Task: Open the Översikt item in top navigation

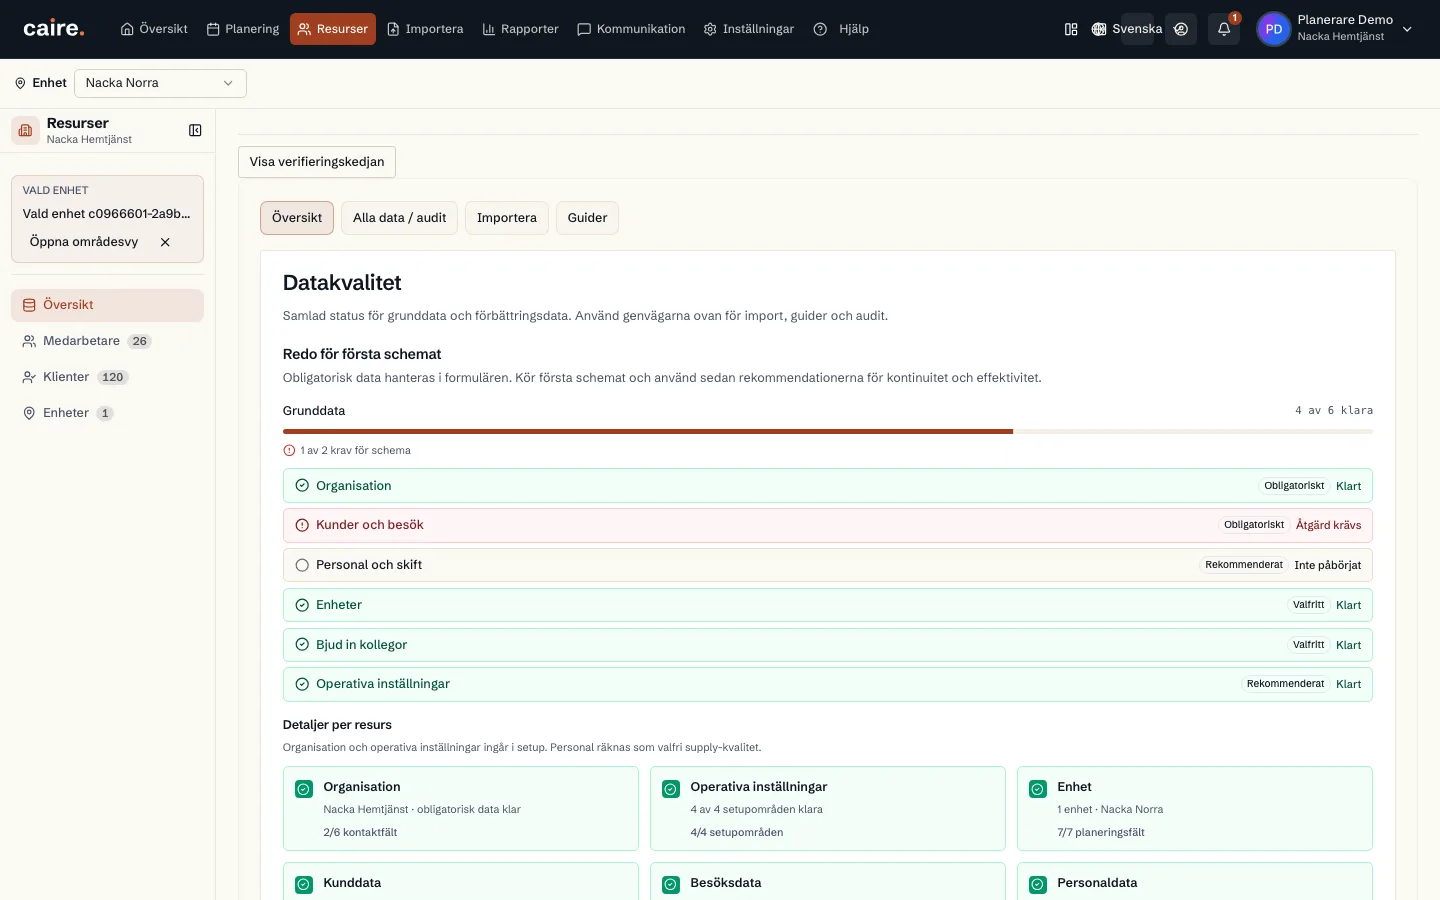Action: coord(154,29)
